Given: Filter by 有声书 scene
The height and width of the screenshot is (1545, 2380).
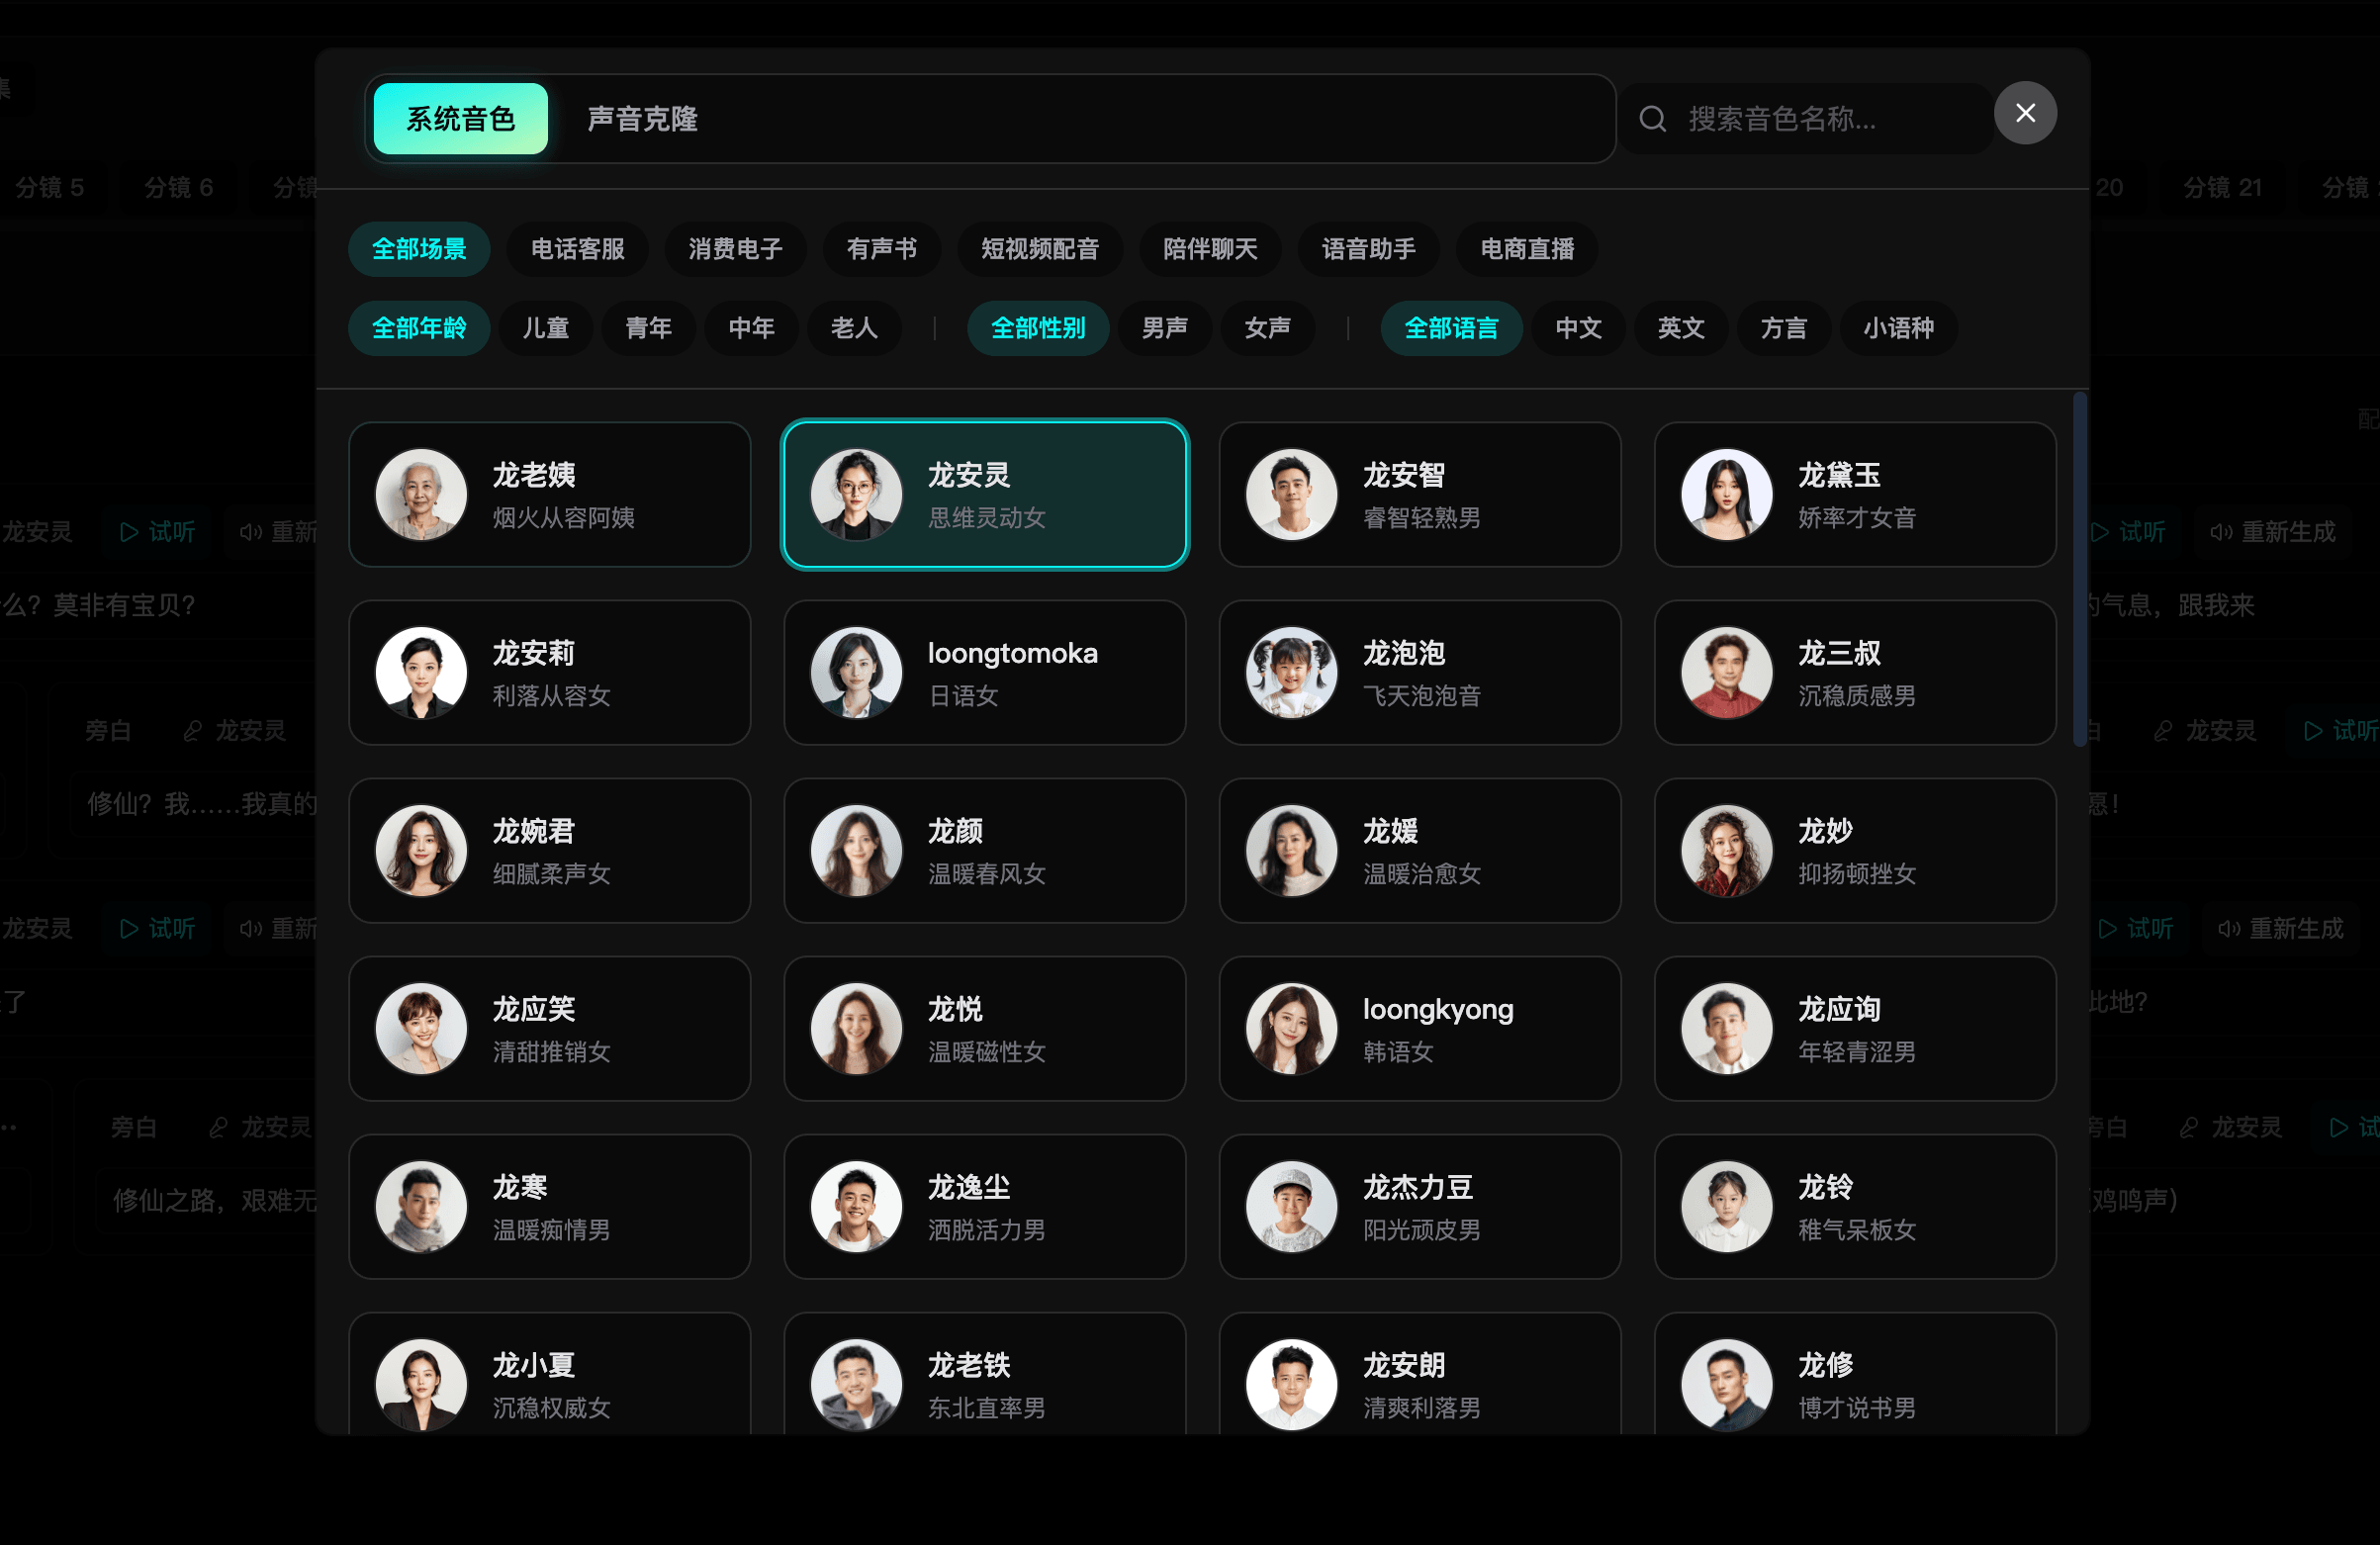Looking at the screenshot, I should tap(881, 249).
